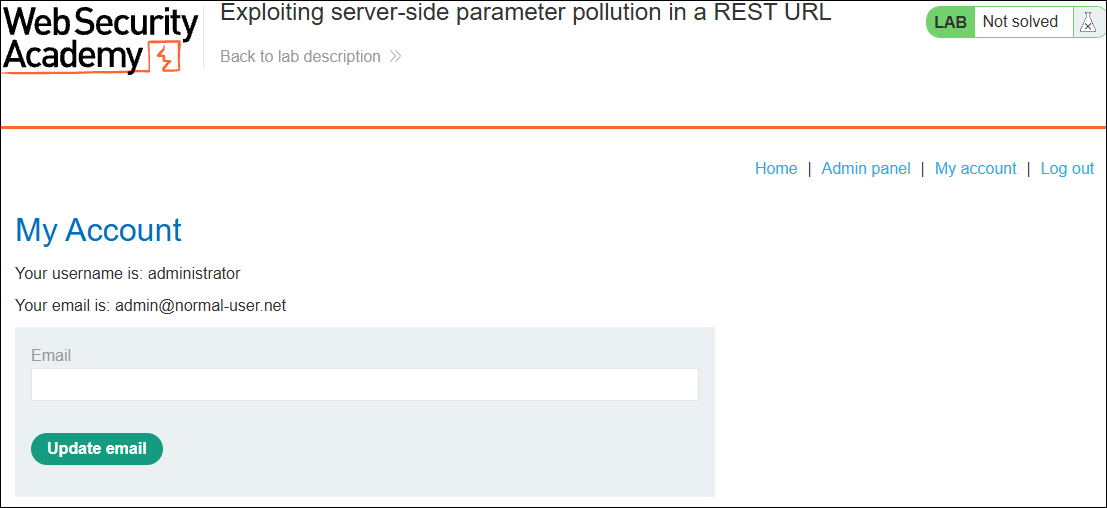Select the Log out link

point(1067,169)
